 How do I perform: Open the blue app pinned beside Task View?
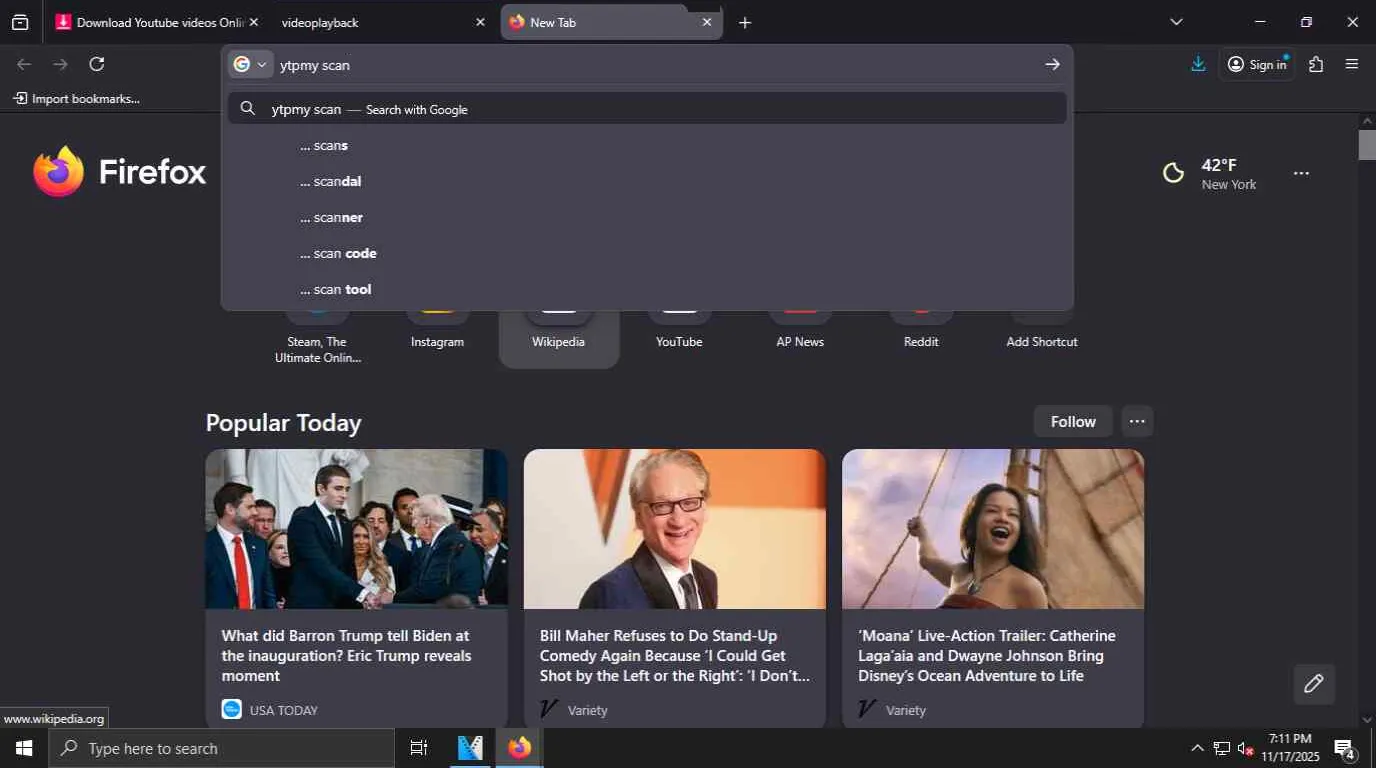(x=470, y=748)
